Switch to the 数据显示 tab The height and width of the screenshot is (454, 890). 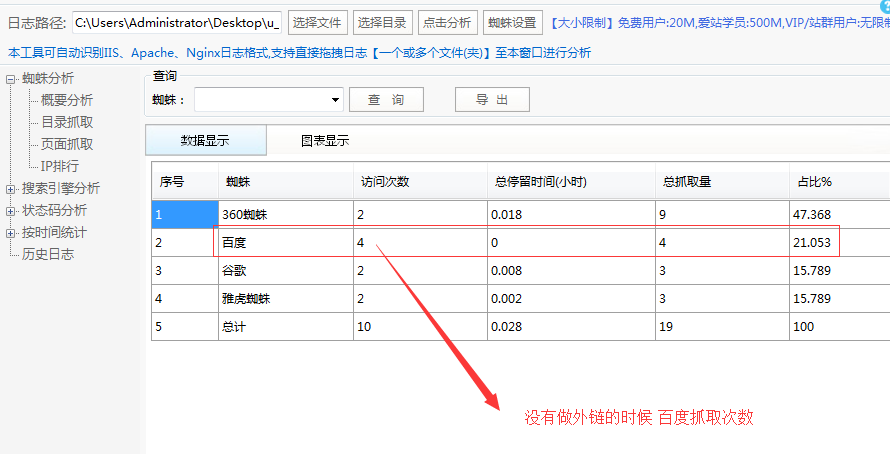point(205,141)
